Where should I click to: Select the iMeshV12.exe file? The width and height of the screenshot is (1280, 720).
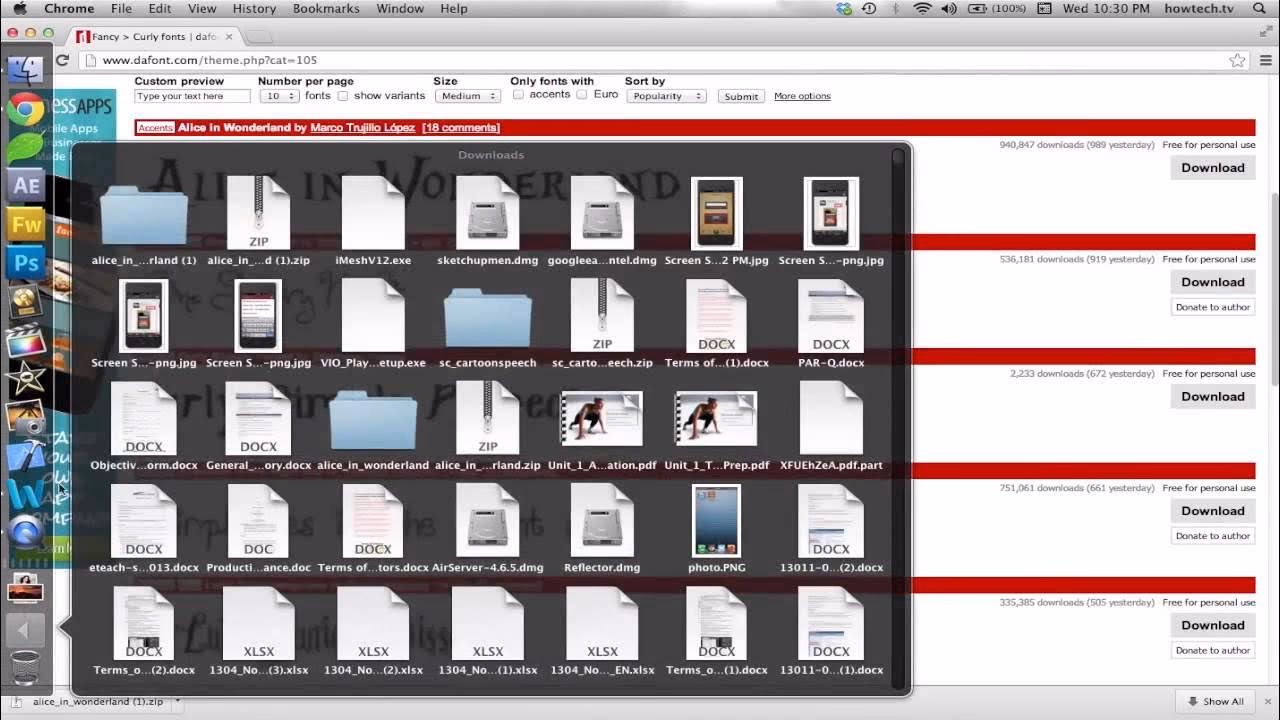coord(372,212)
